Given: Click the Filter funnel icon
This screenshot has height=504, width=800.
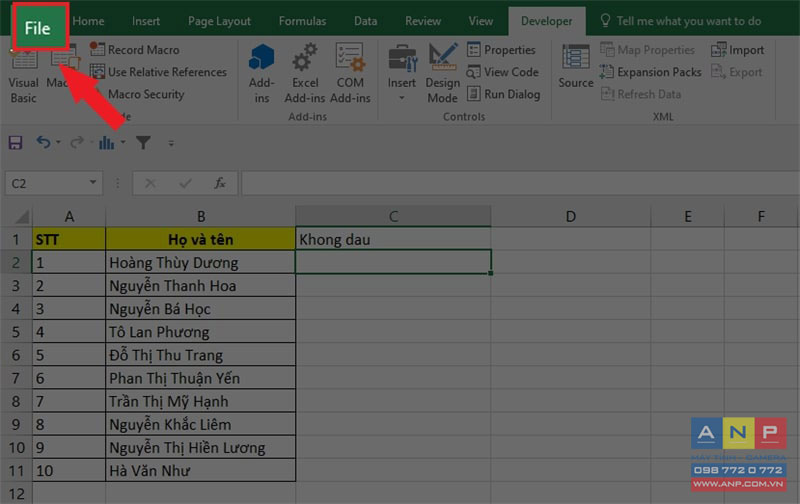Looking at the screenshot, I should [143, 143].
